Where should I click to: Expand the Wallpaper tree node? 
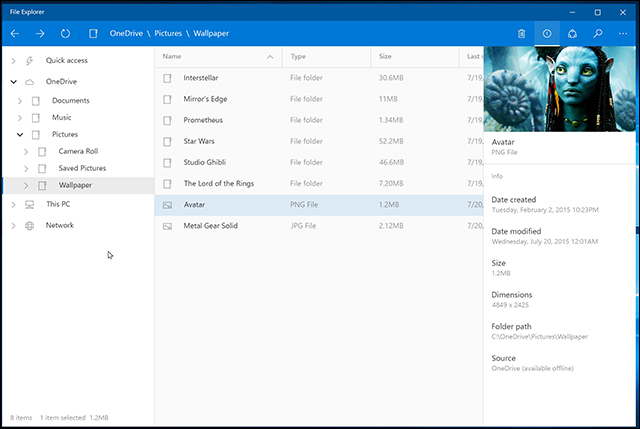pyautogui.click(x=26, y=186)
